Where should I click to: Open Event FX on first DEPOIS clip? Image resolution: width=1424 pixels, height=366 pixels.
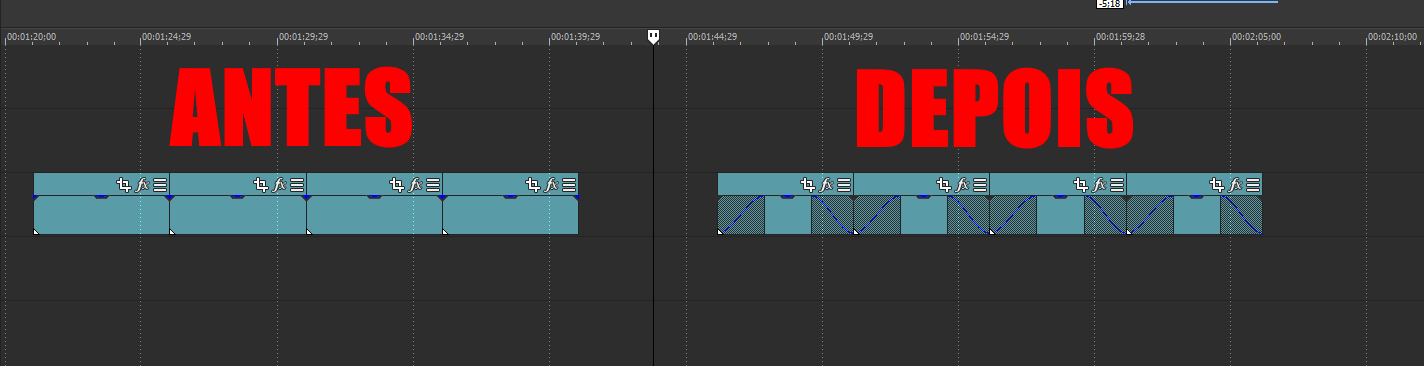click(826, 185)
